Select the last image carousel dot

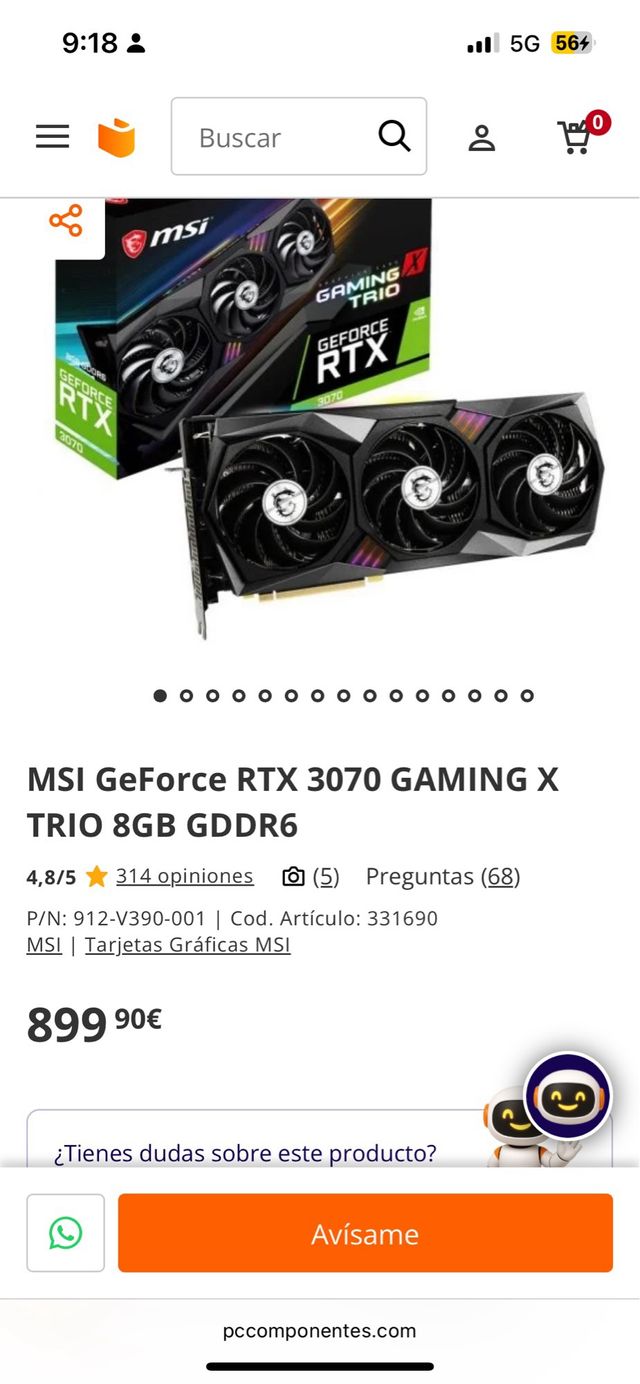pos(527,696)
